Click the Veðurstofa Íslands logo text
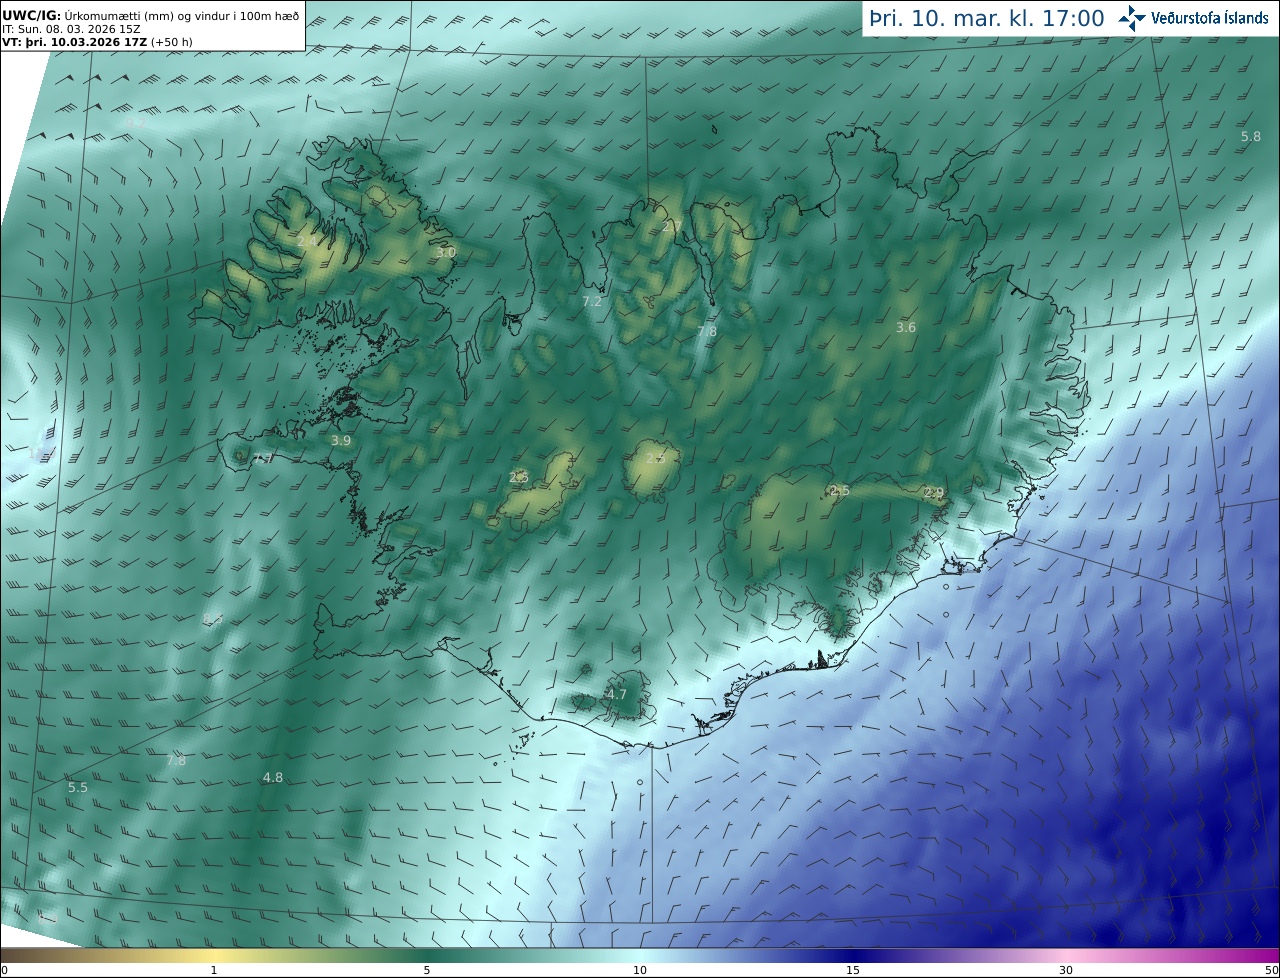Image resolution: width=1280 pixels, height=978 pixels. tap(1210, 18)
